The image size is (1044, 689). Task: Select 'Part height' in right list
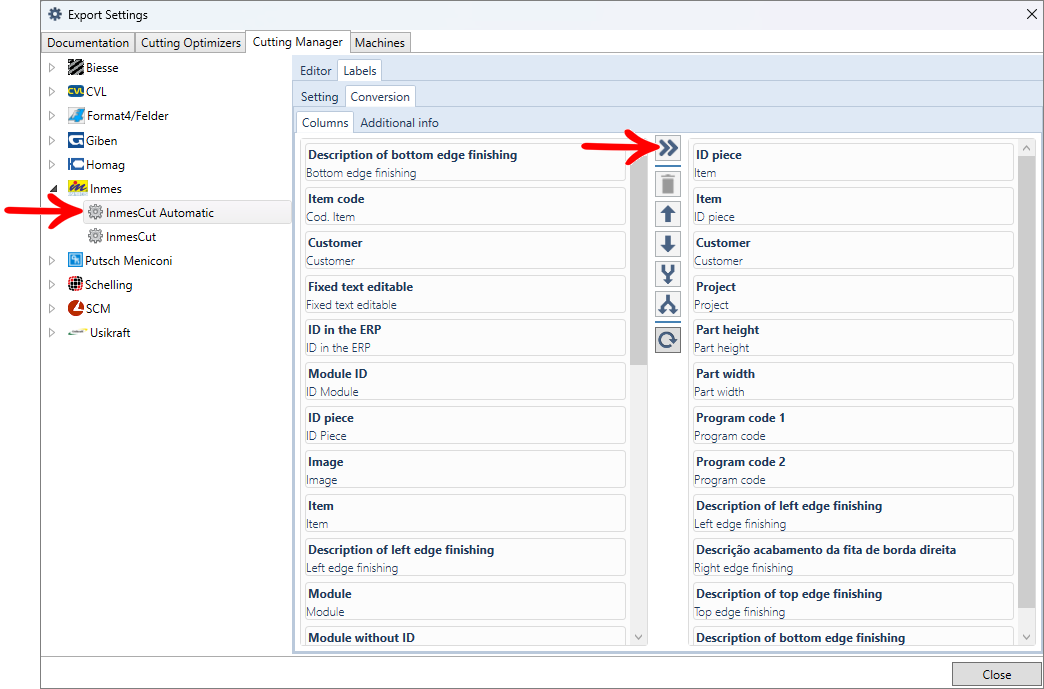(854, 338)
